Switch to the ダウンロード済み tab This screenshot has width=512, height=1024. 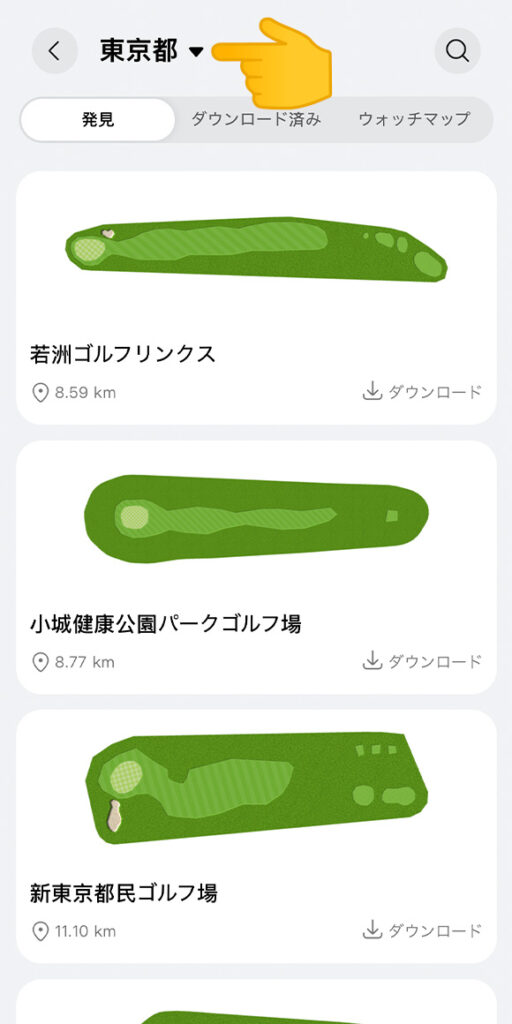click(256, 120)
